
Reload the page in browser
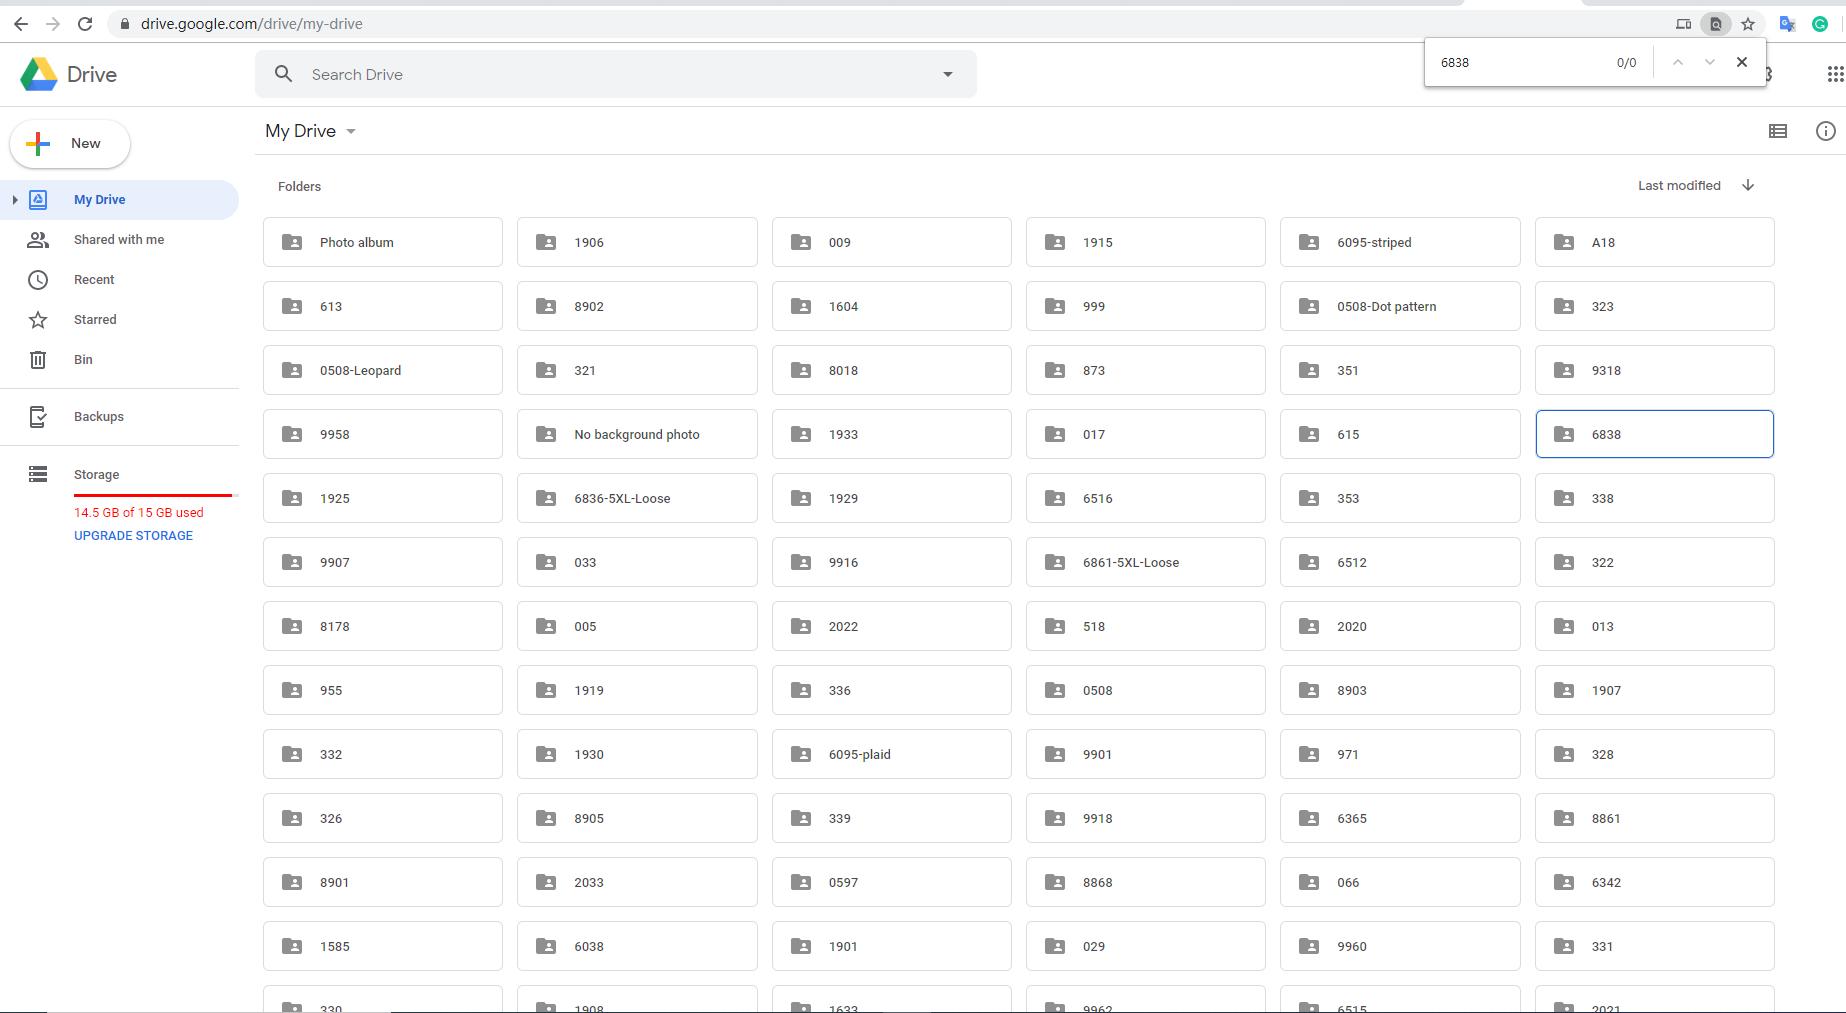pyautogui.click(x=85, y=24)
